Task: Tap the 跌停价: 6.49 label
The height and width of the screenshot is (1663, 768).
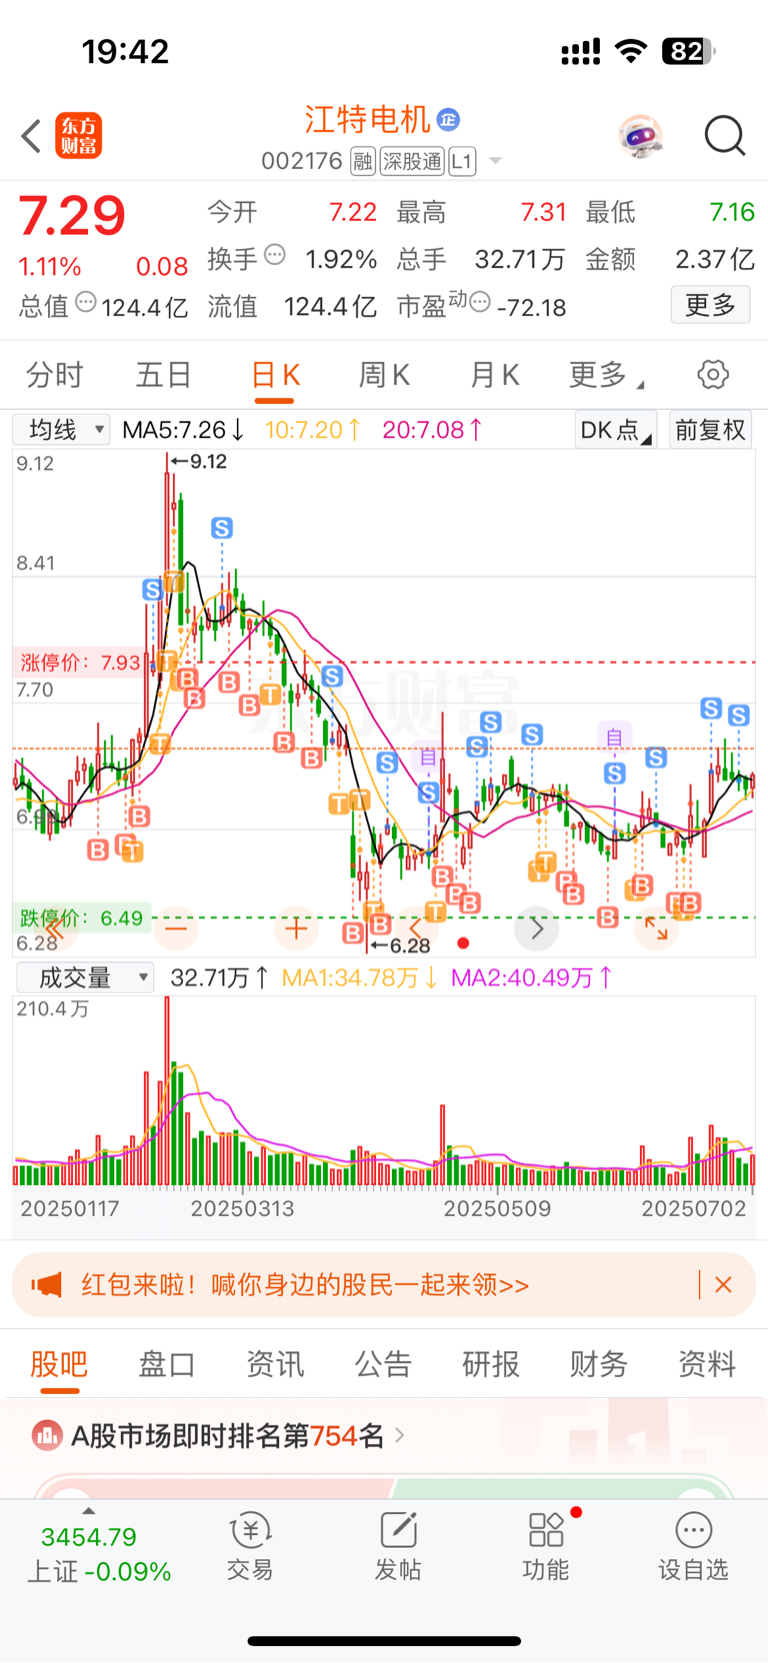Action: tap(81, 918)
